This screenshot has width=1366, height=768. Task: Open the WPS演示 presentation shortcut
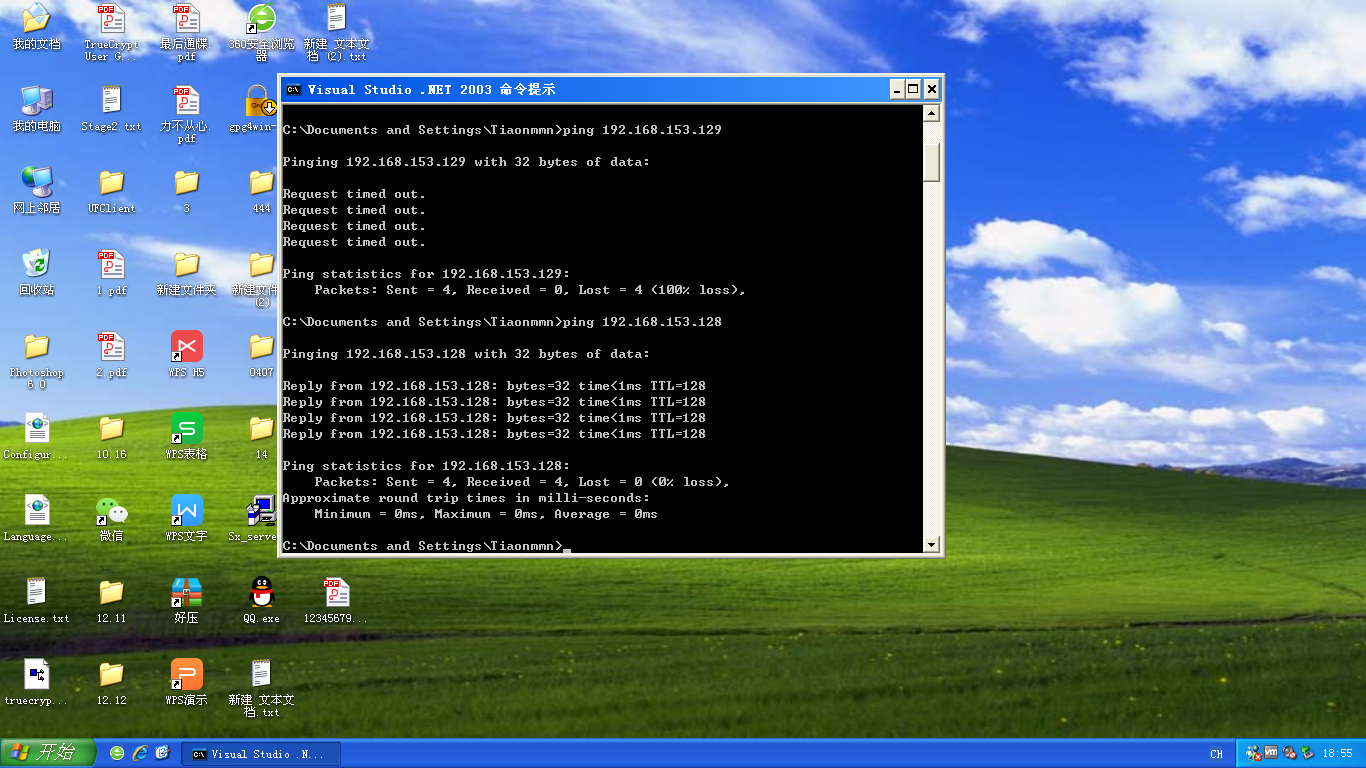coord(186,675)
